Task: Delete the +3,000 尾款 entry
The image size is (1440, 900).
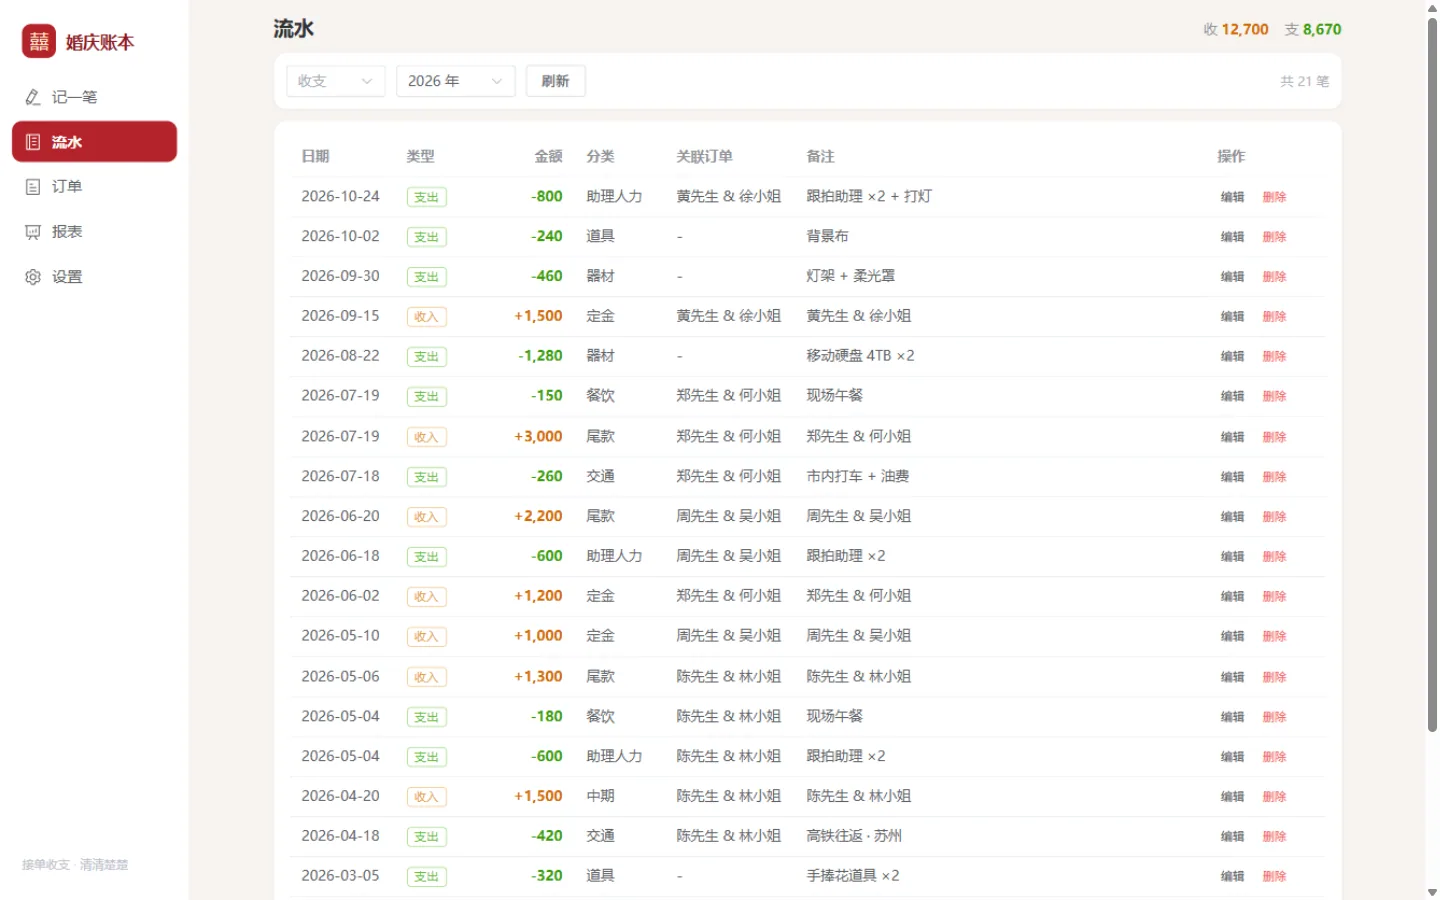Action: [x=1274, y=437]
